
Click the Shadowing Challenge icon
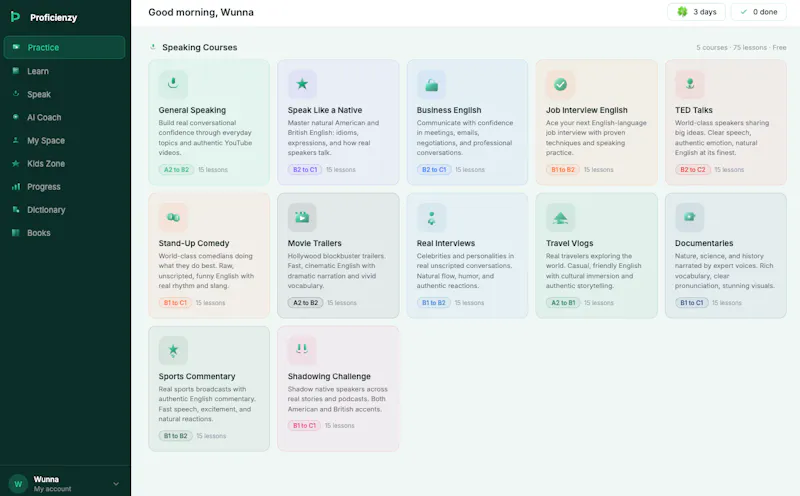click(302, 351)
